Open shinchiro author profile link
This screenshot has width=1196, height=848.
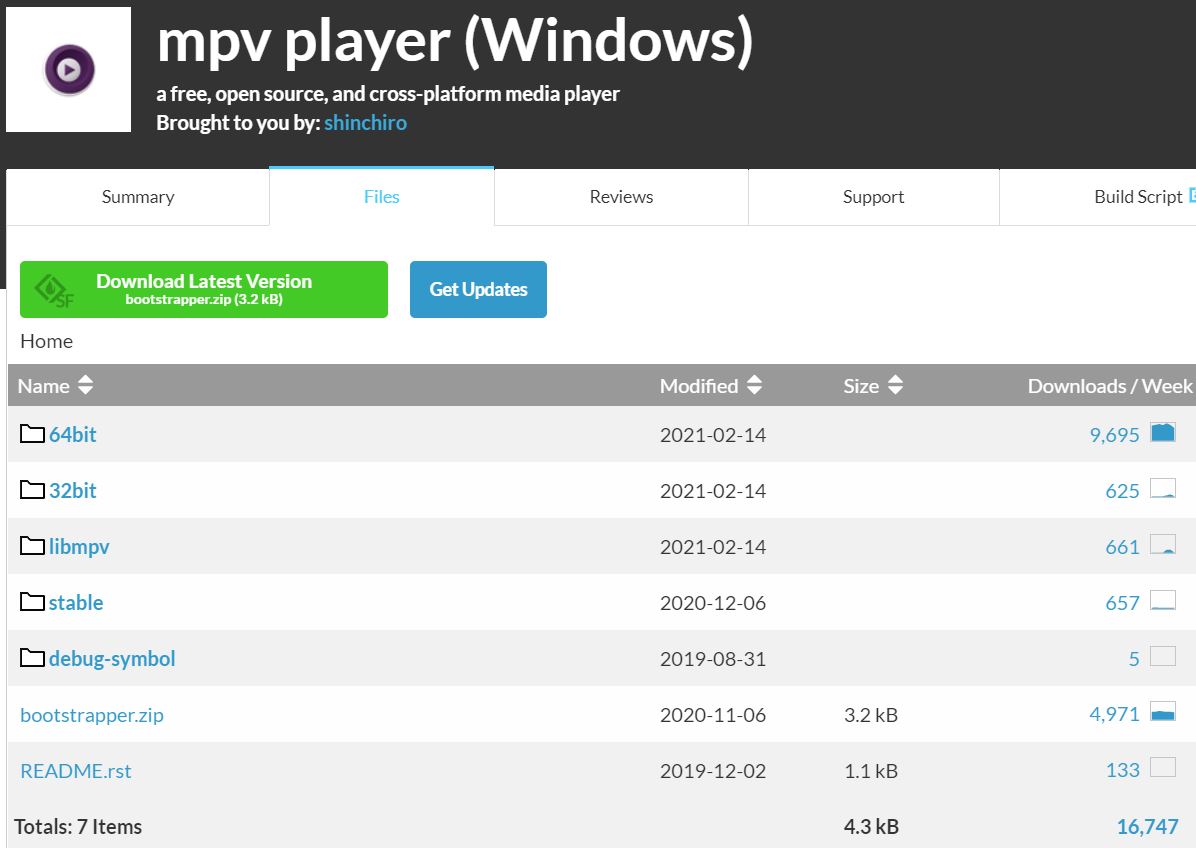(365, 123)
